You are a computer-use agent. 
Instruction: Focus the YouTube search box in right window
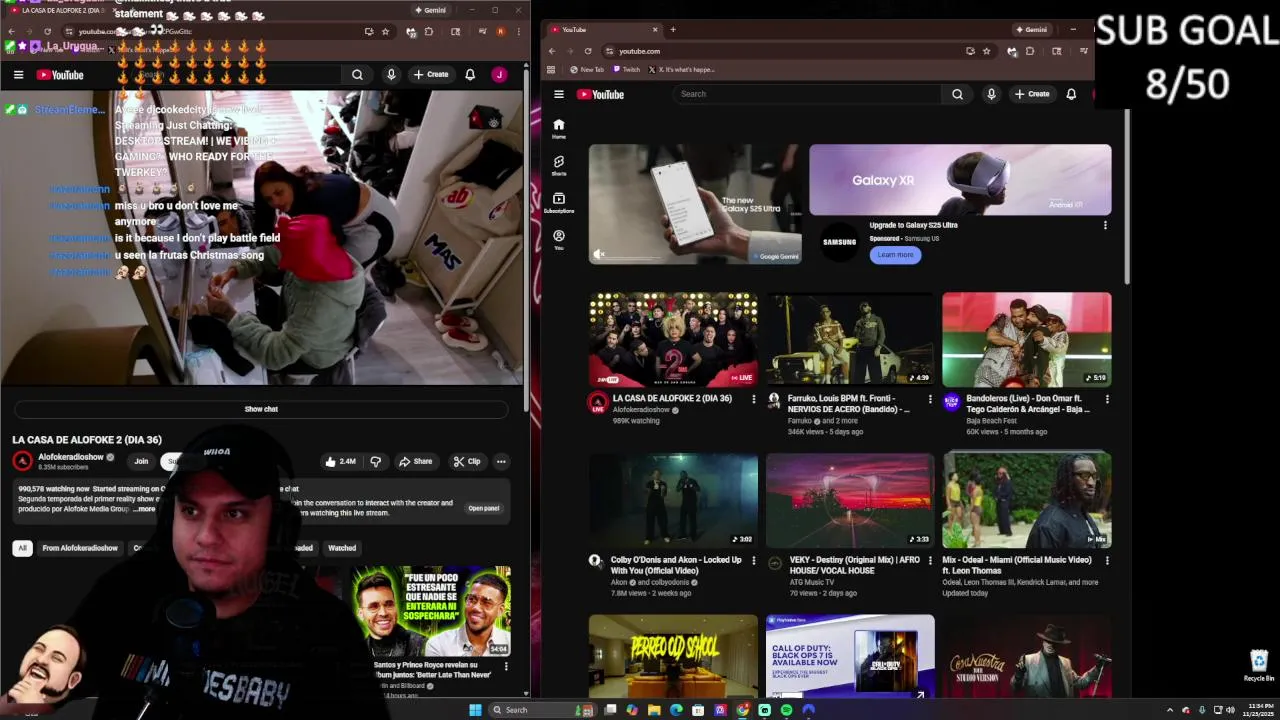tap(807, 94)
